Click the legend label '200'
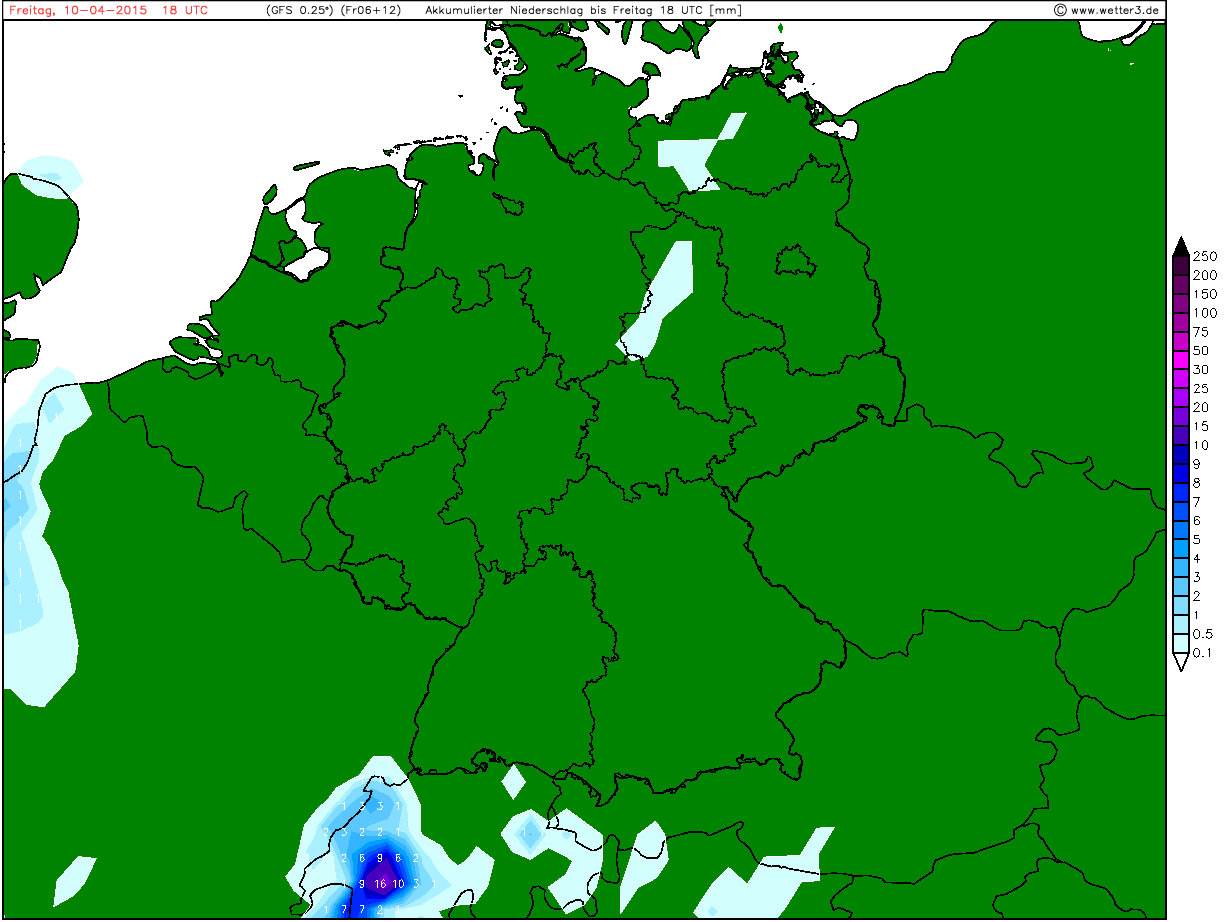Image resolution: width=1229 pixels, height=922 pixels. click(1204, 275)
